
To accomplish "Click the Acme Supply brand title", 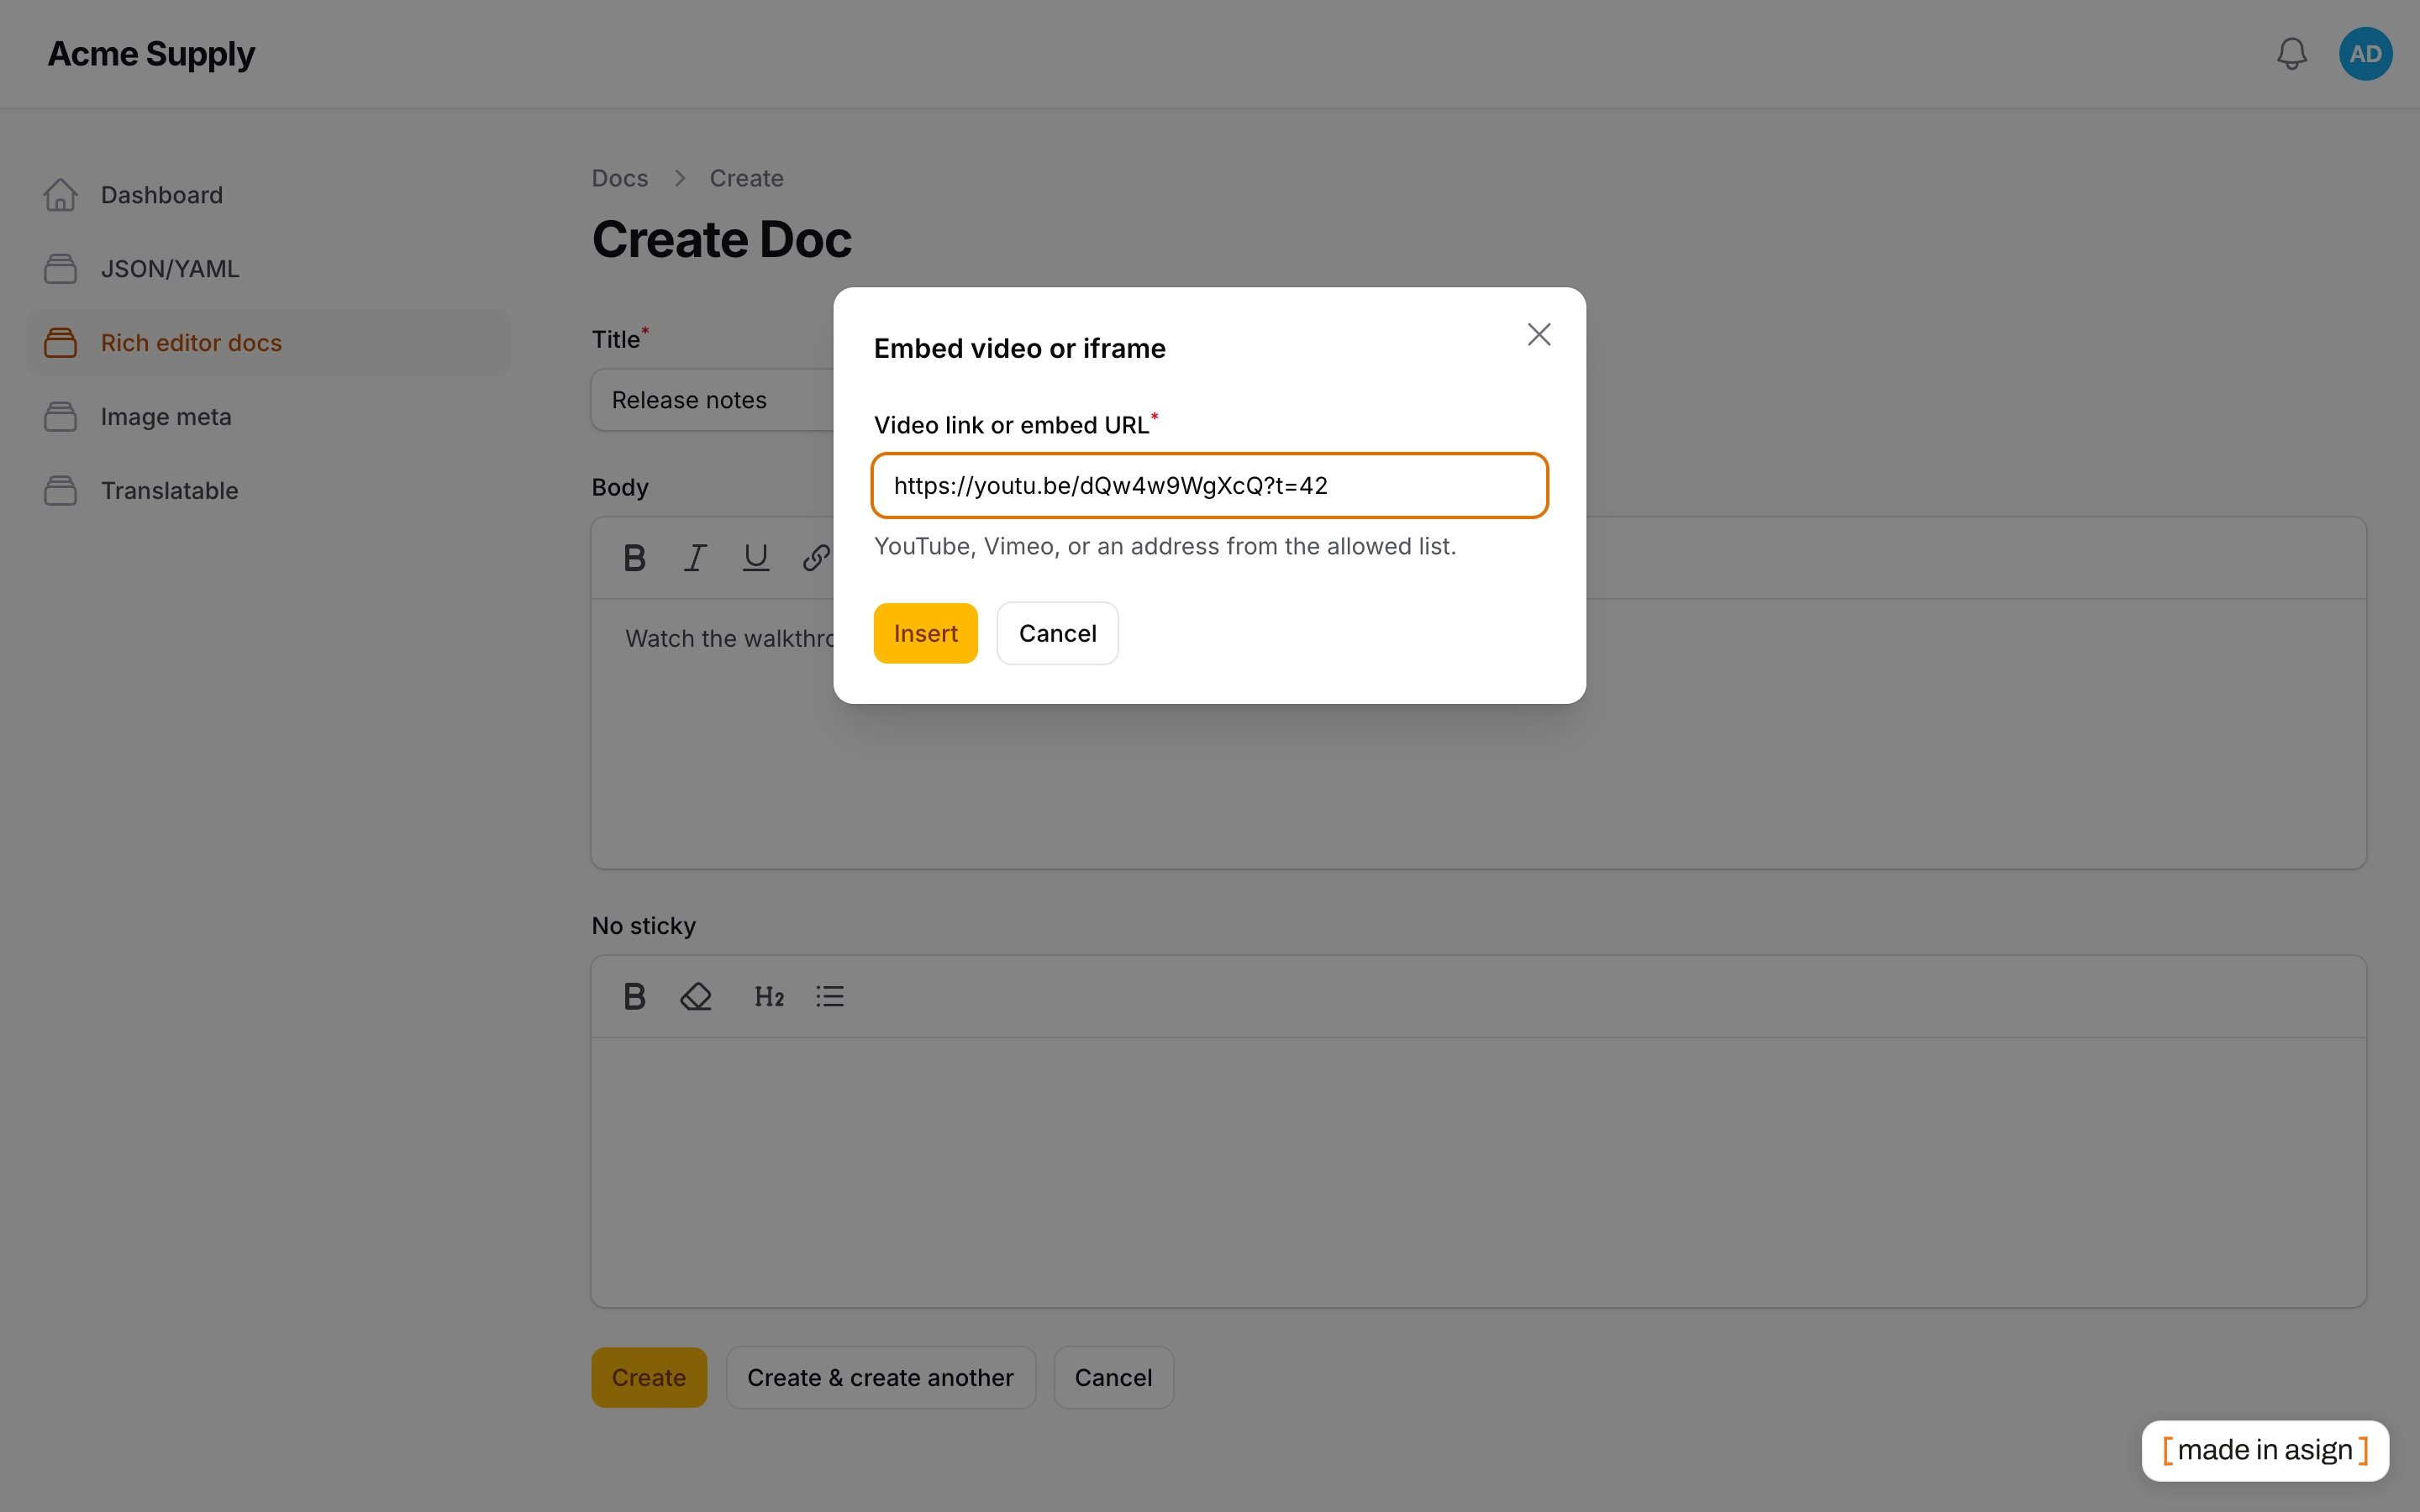I will pyautogui.click(x=151, y=54).
